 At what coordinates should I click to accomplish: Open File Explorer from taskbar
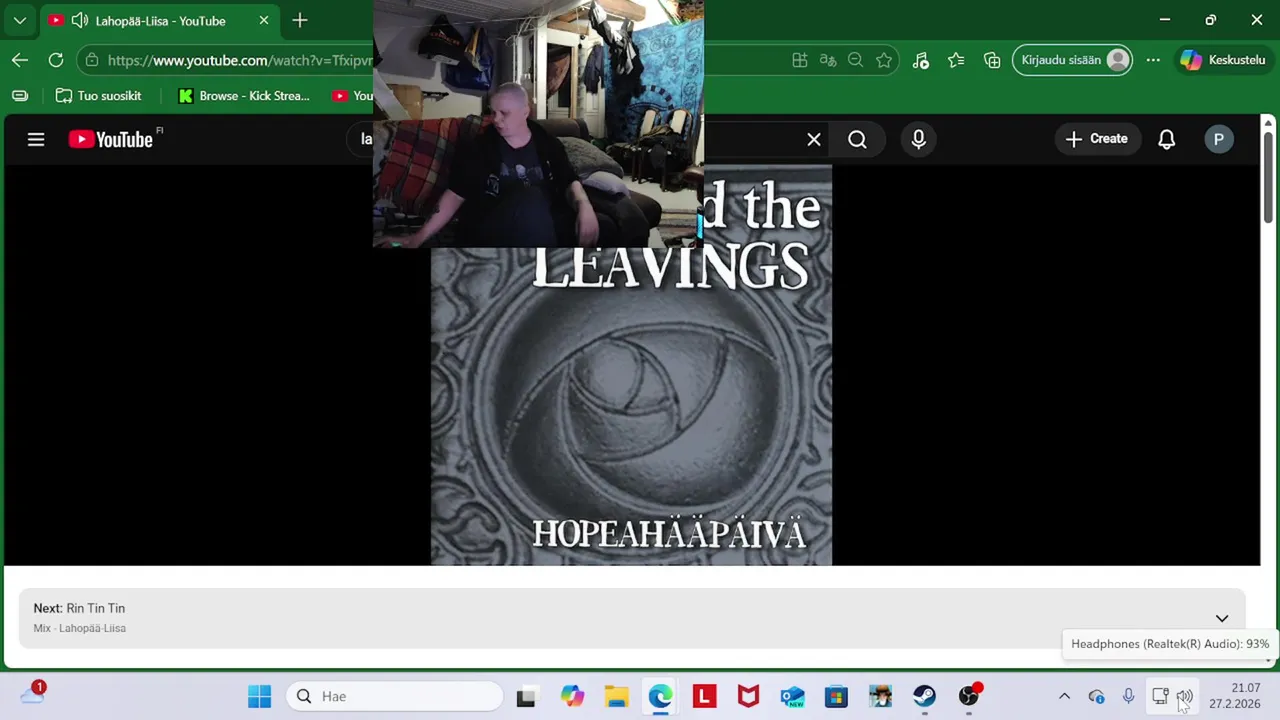pos(616,696)
